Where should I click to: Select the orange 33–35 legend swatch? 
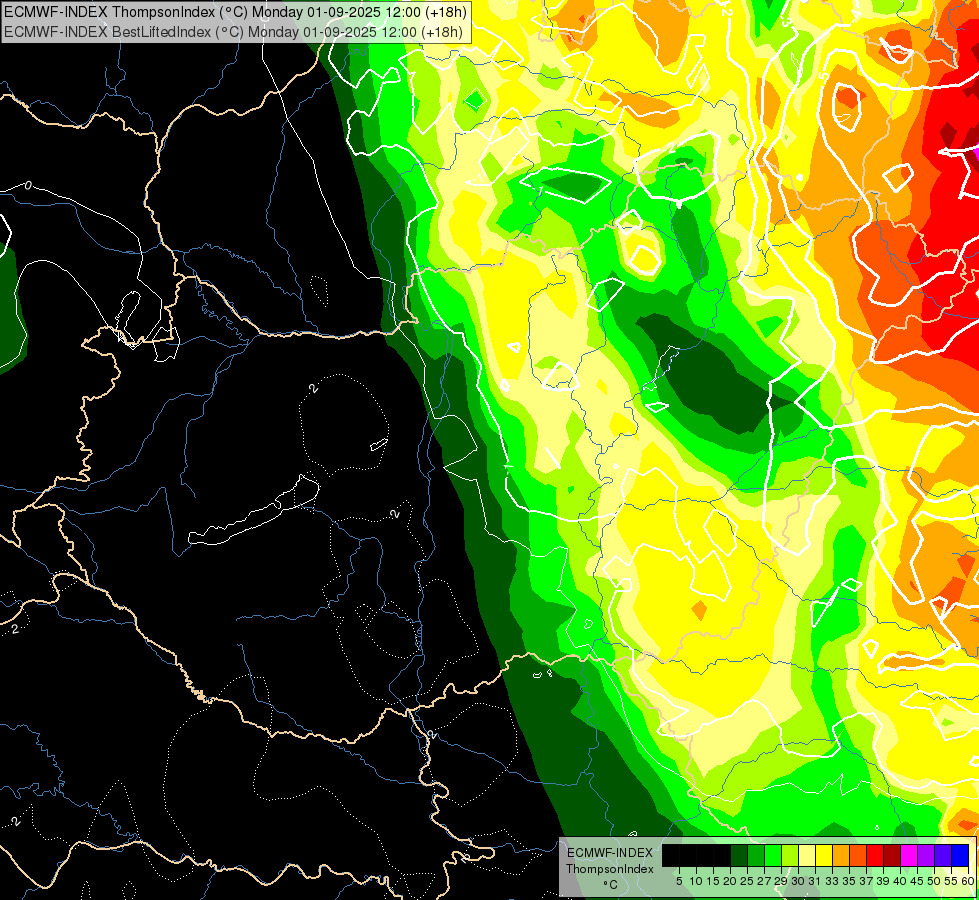point(841,855)
